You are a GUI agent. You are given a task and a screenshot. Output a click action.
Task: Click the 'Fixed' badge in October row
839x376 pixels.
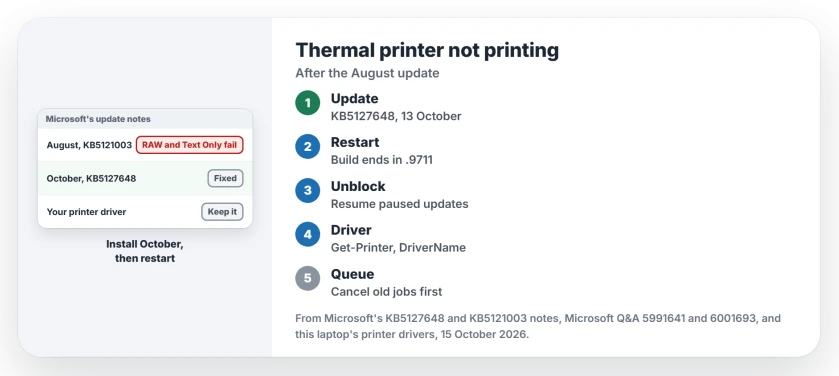(x=225, y=179)
